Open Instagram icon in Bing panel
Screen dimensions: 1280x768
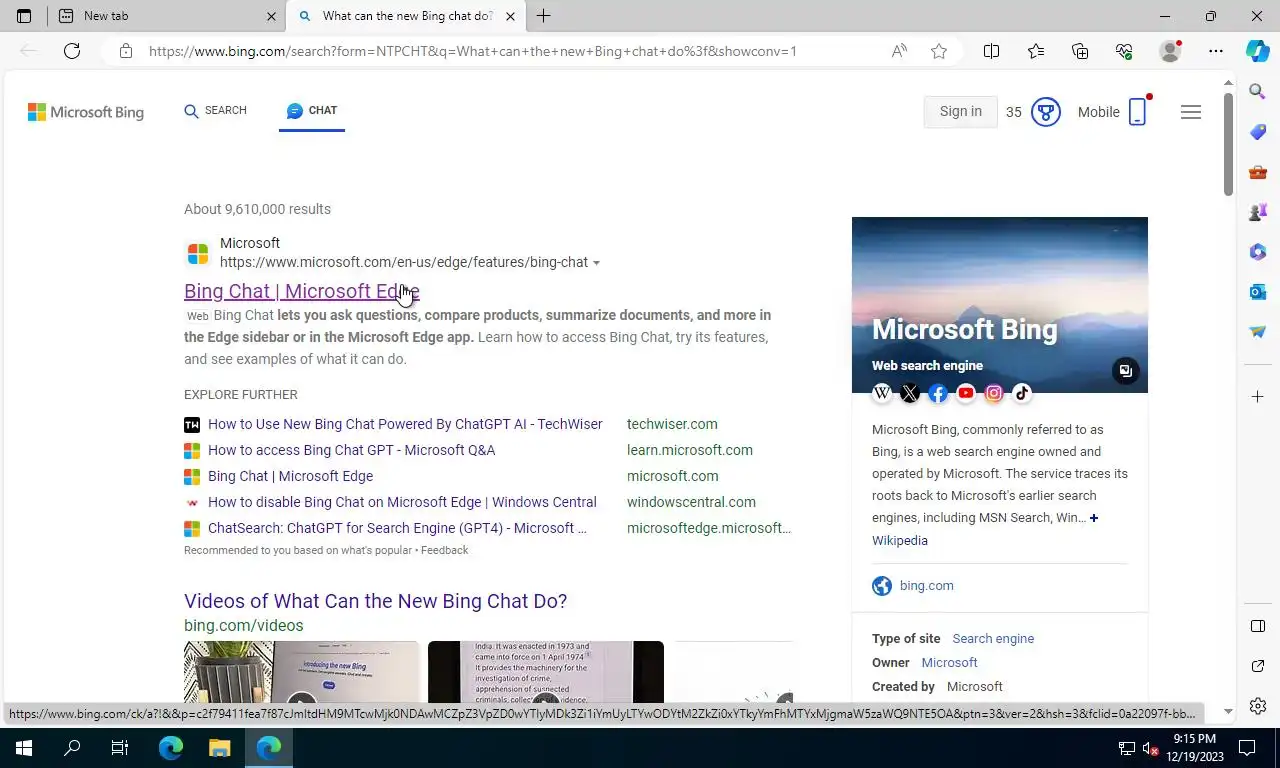click(x=994, y=393)
